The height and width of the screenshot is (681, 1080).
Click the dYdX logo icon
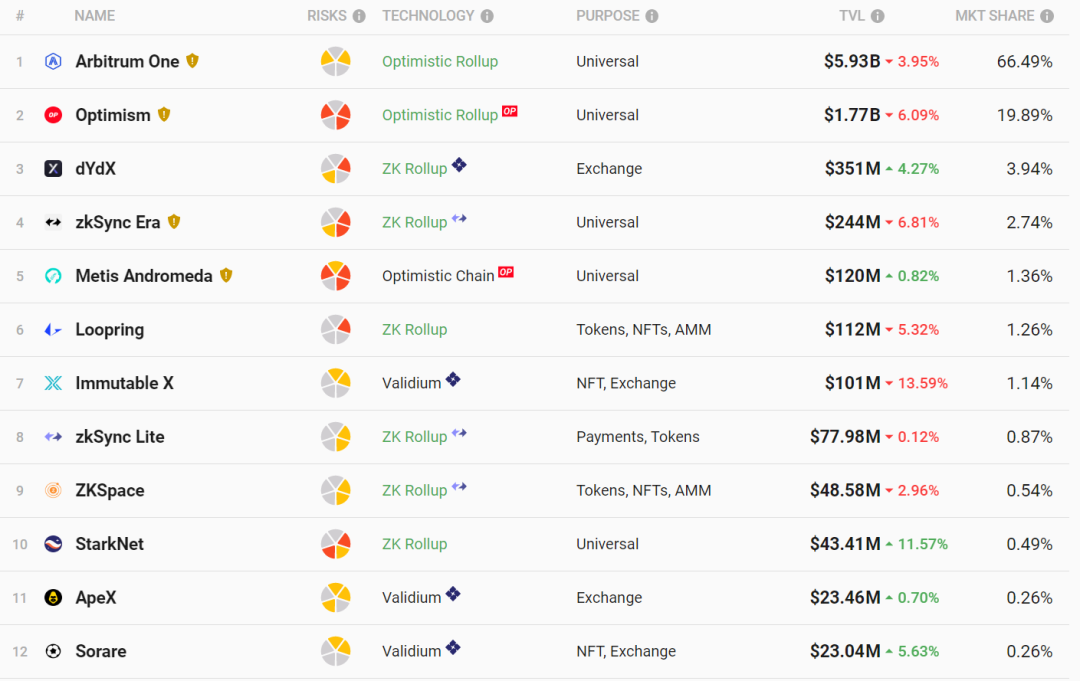tap(53, 169)
